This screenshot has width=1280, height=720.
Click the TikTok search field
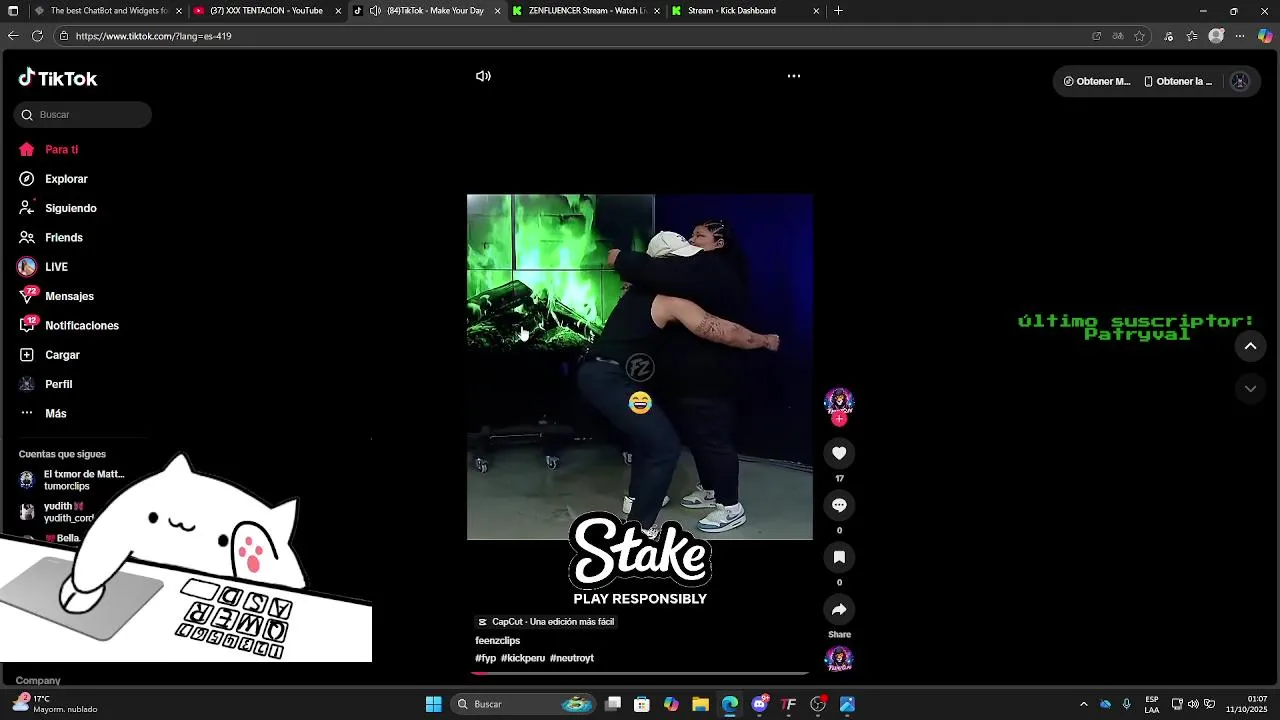pos(83,114)
